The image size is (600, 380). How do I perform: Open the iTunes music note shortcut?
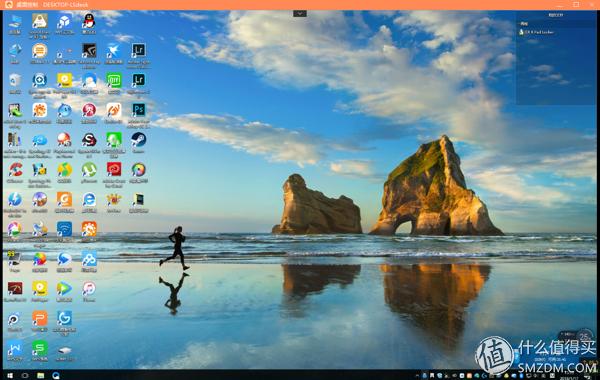point(89,291)
